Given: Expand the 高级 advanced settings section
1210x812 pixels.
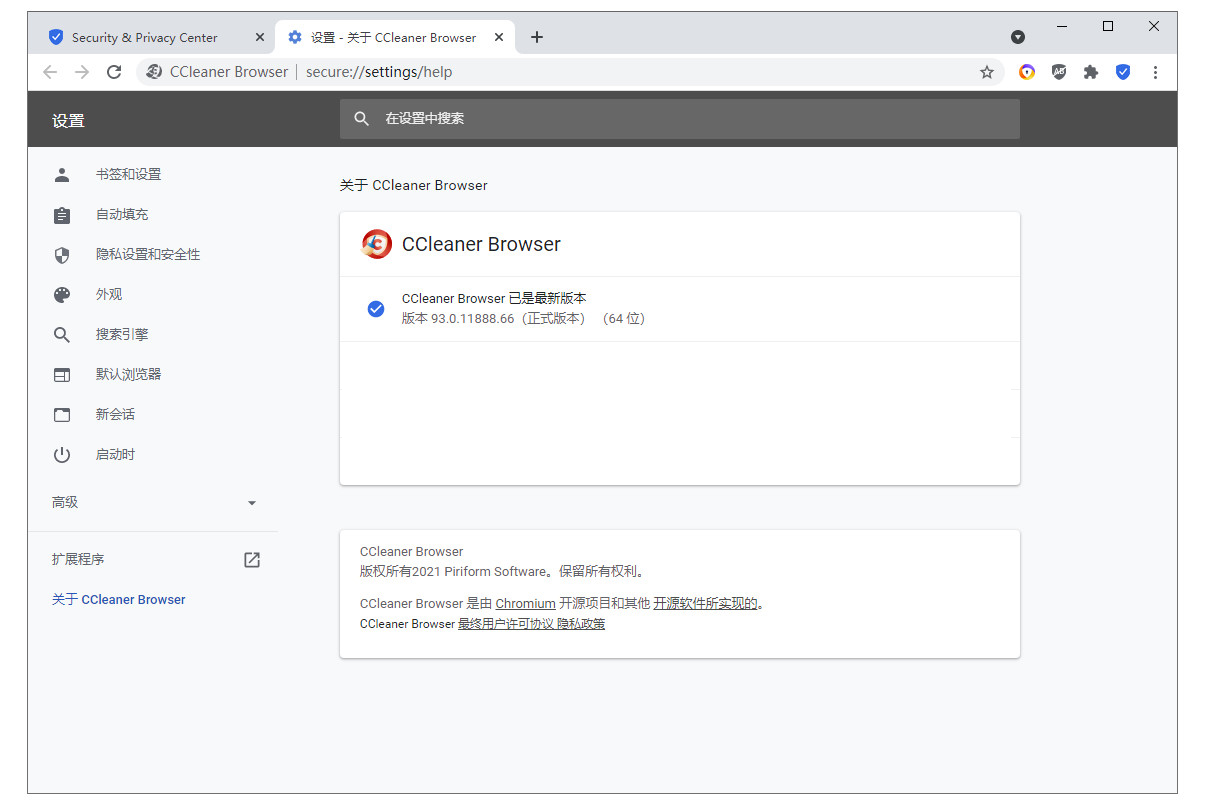Looking at the screenshot, I should pos(155,503).
